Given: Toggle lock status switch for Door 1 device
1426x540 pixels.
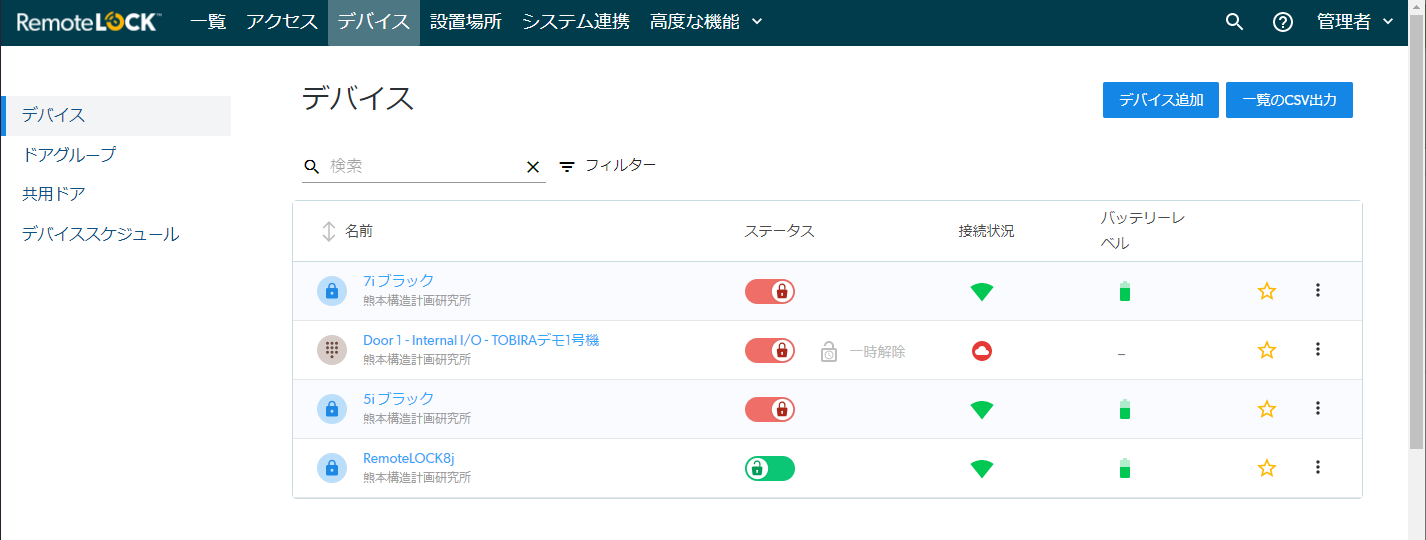Looking at the screenshot, I should (770, 351).
